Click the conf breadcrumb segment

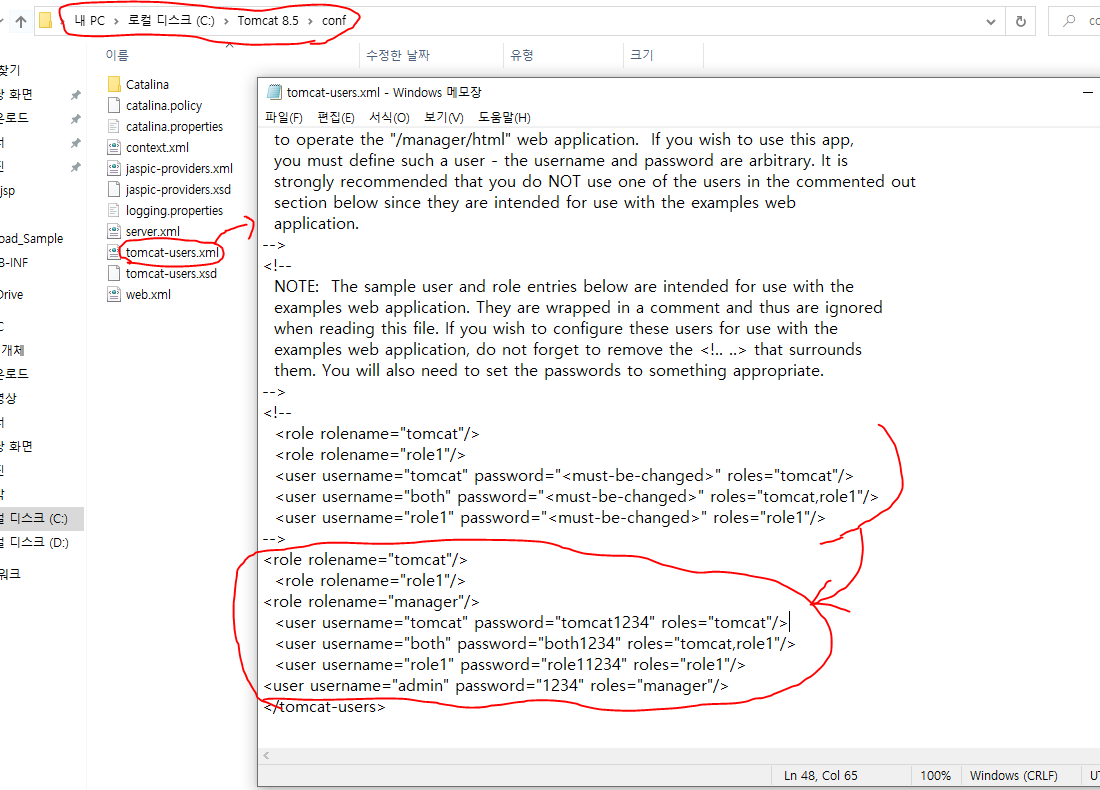(334, 21)
